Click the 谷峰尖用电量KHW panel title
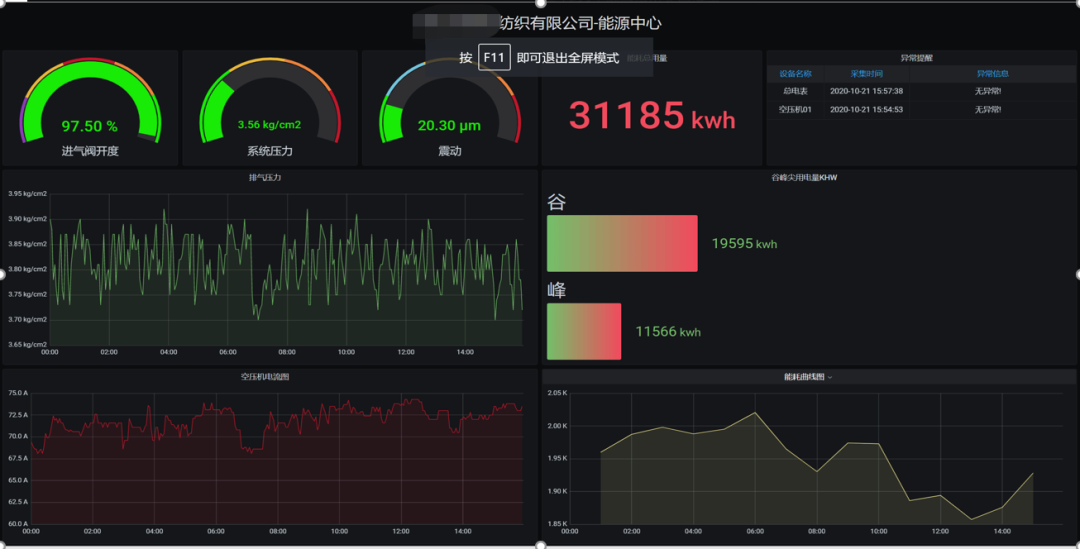 point(809,177)
